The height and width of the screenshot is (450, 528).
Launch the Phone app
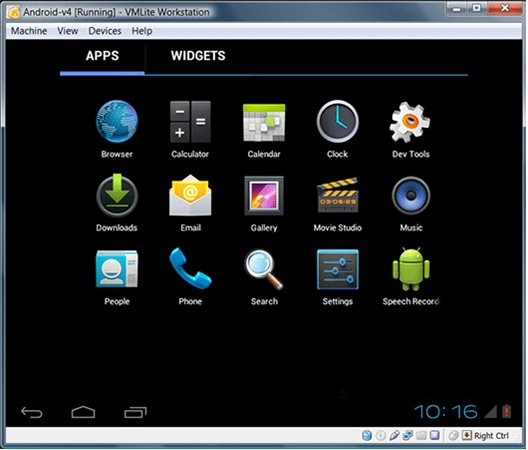tap(190, 268)
